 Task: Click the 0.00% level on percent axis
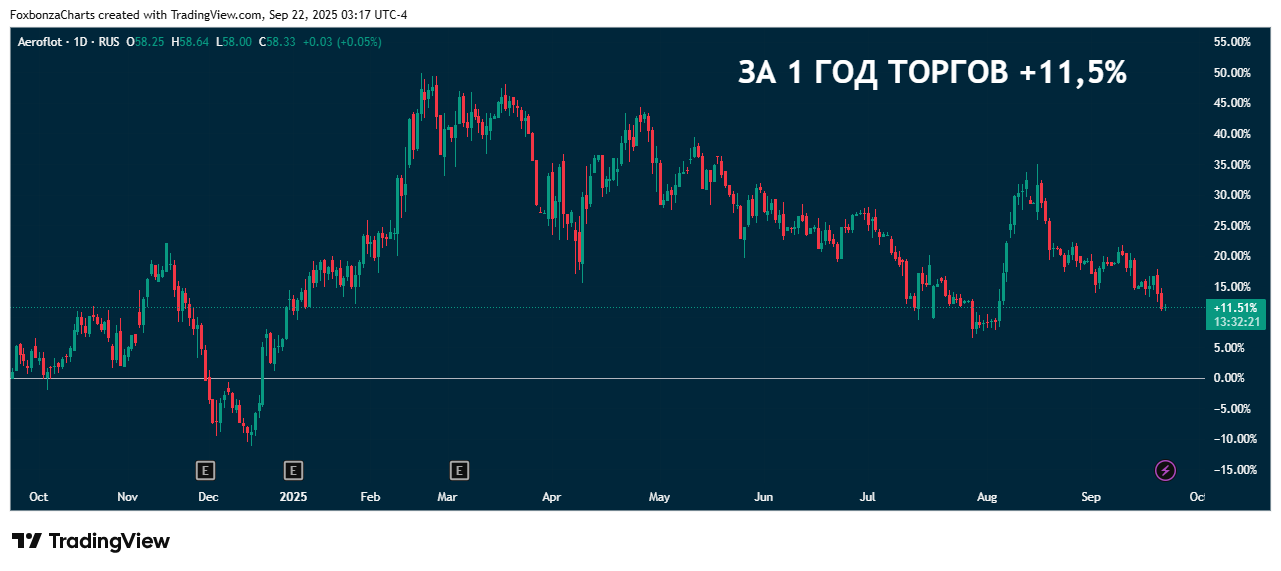[1229, 378]
